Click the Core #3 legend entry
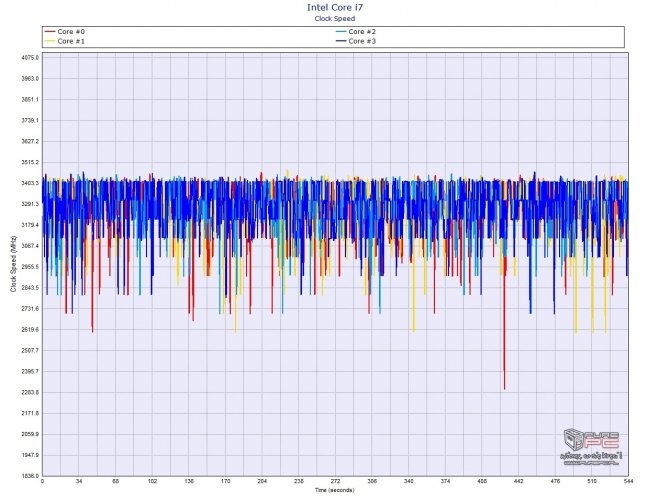The height and width of the screenshot is (502, 670). 356,41
